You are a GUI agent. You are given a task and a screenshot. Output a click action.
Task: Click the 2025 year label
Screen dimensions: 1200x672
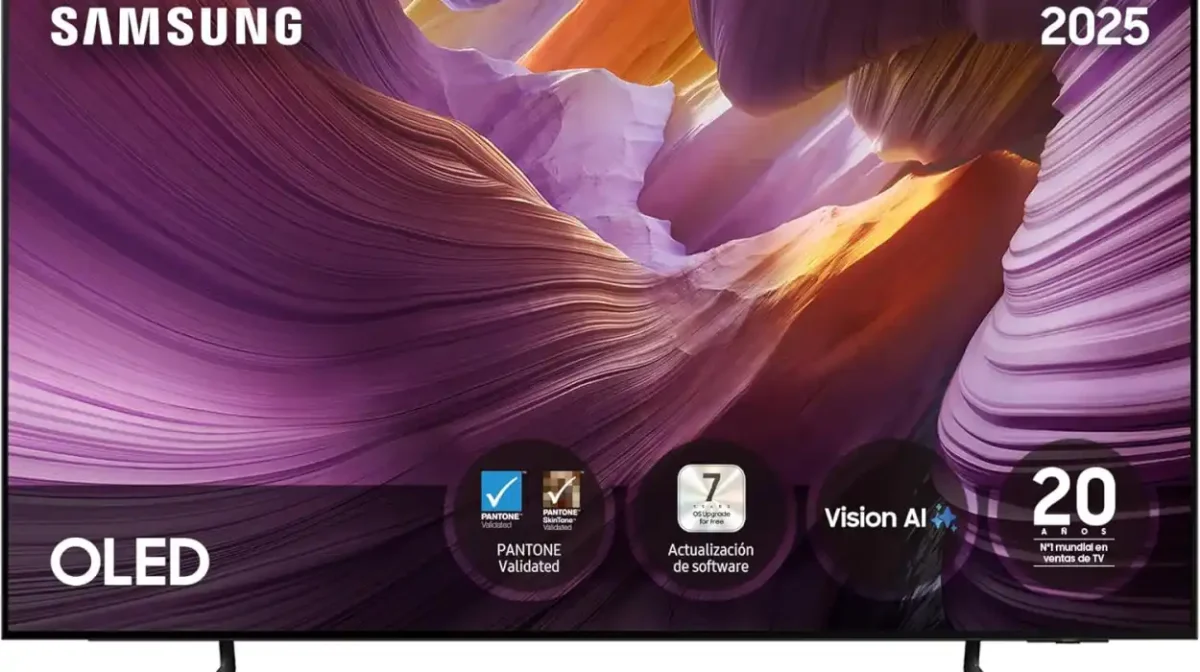[1095, 26]
